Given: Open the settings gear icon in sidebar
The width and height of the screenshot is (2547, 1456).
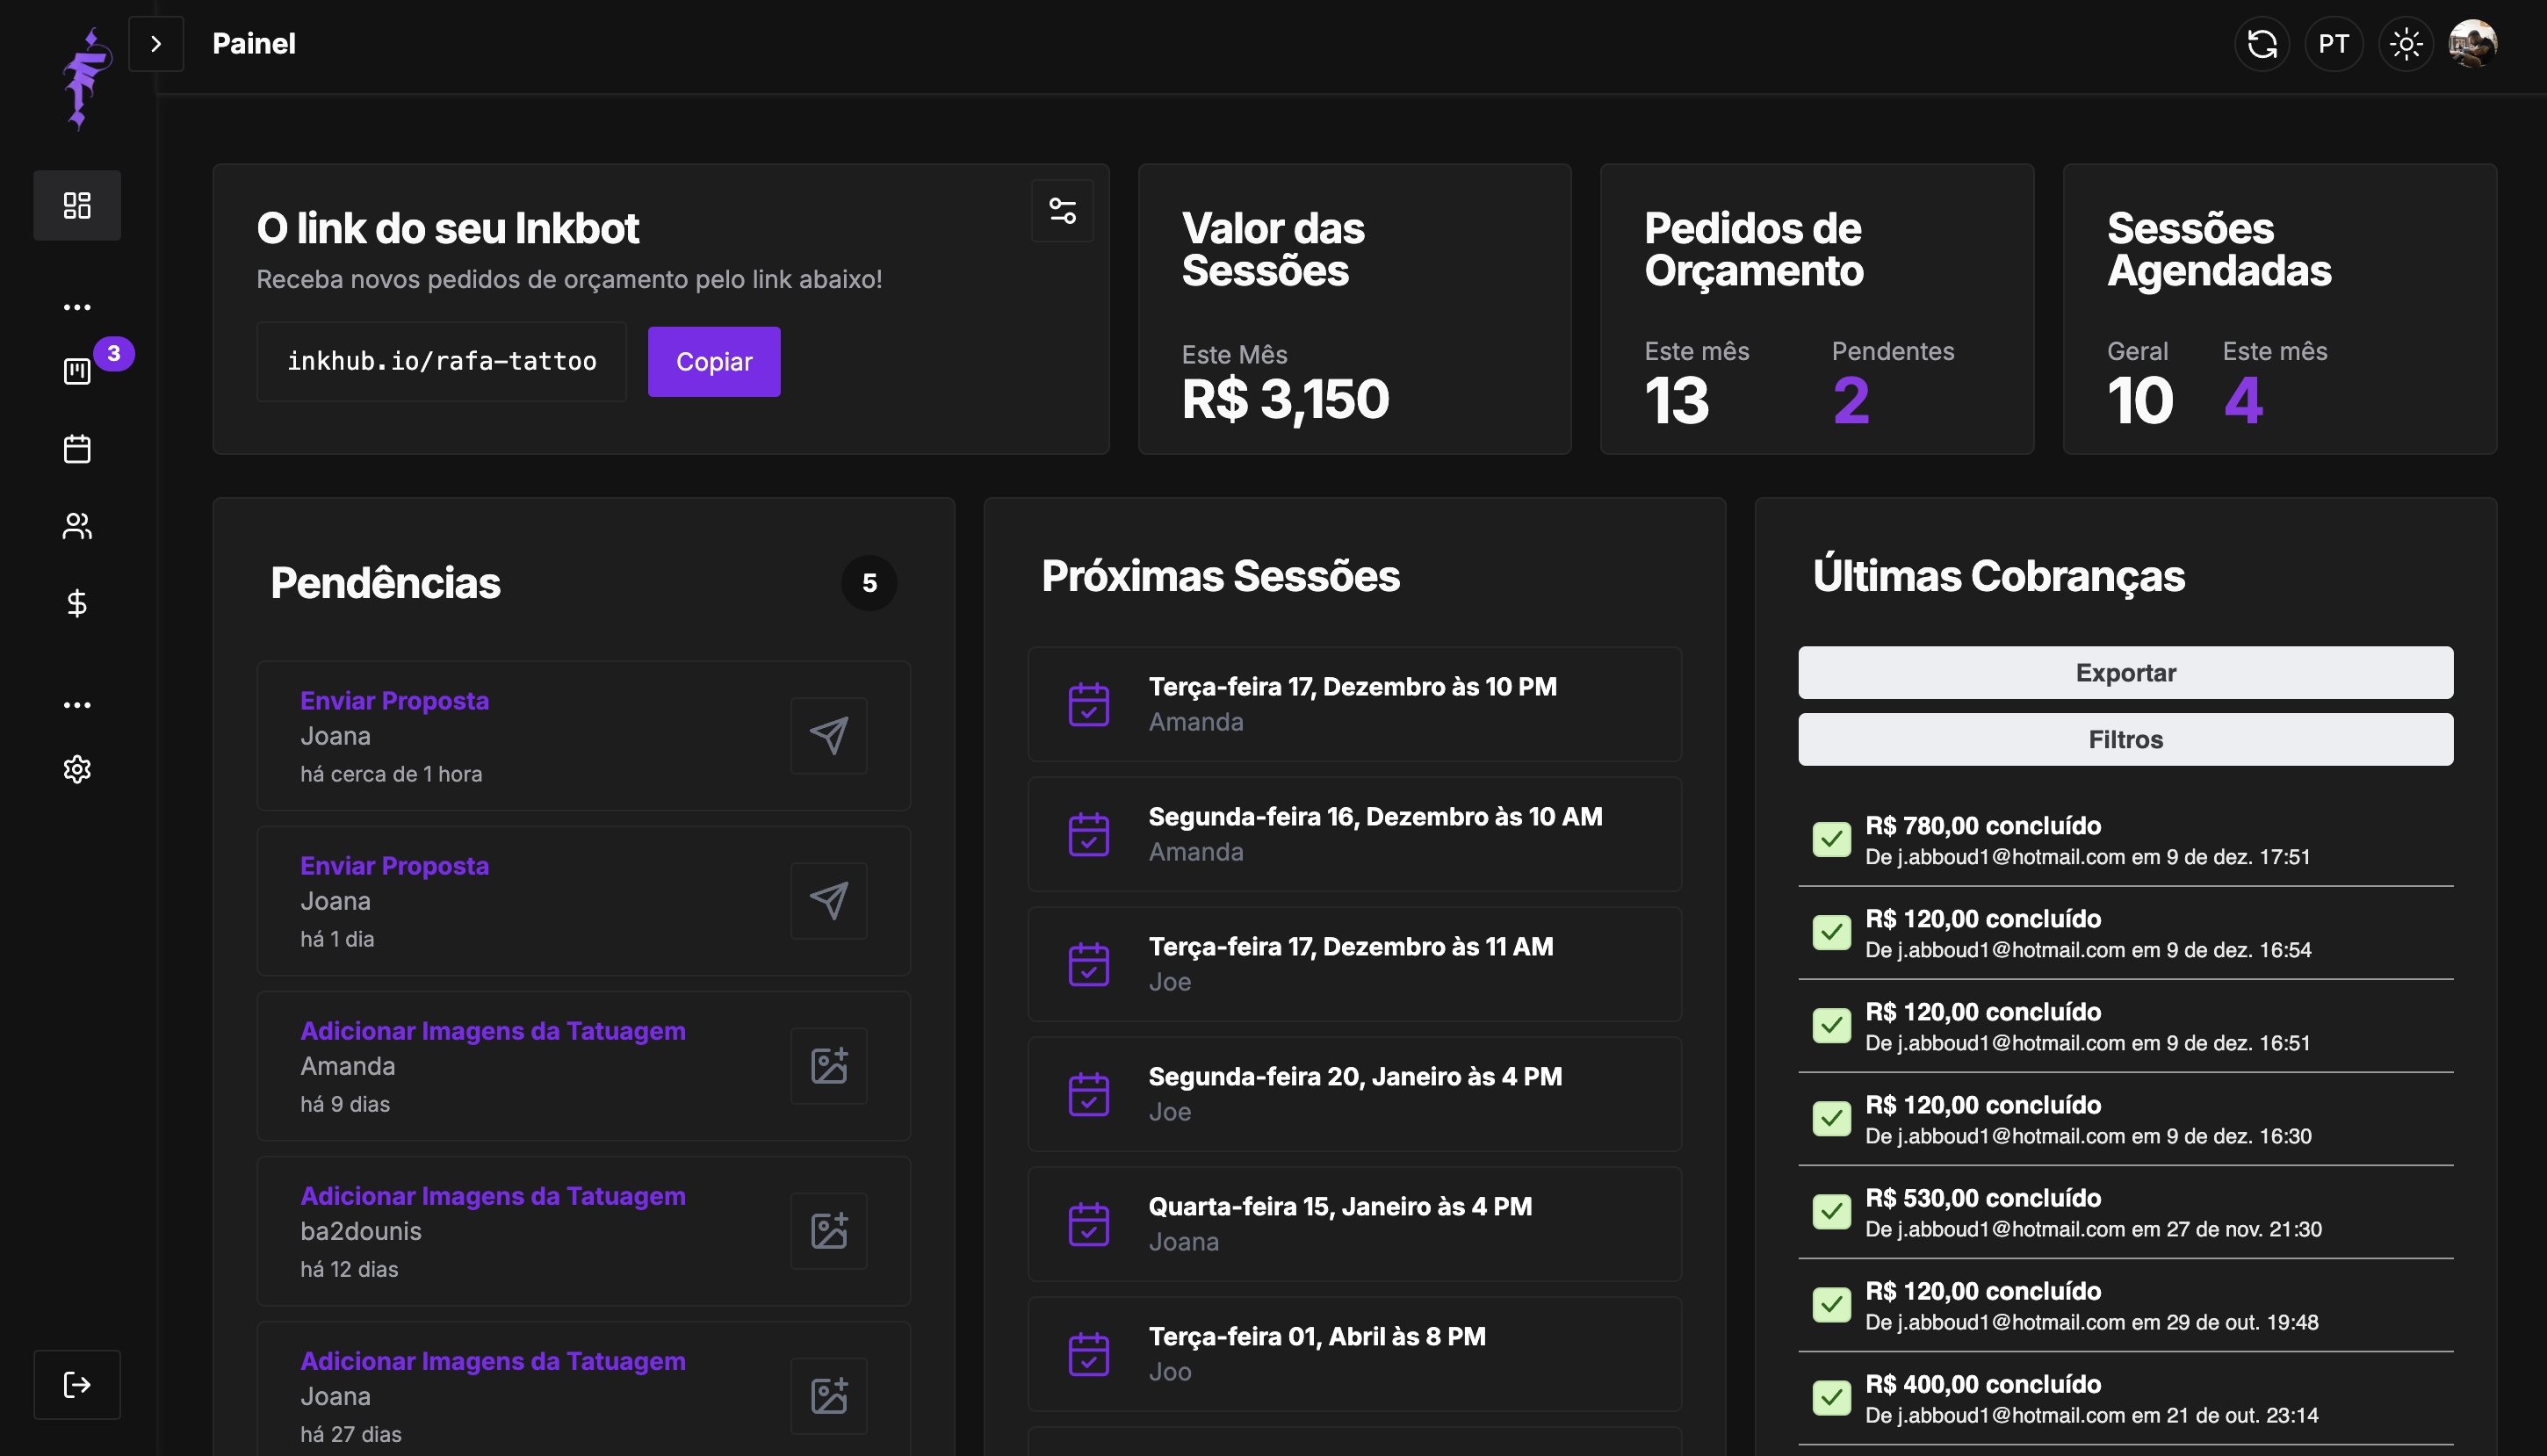Looking at the screenshot, I should (x=77, y=769).
